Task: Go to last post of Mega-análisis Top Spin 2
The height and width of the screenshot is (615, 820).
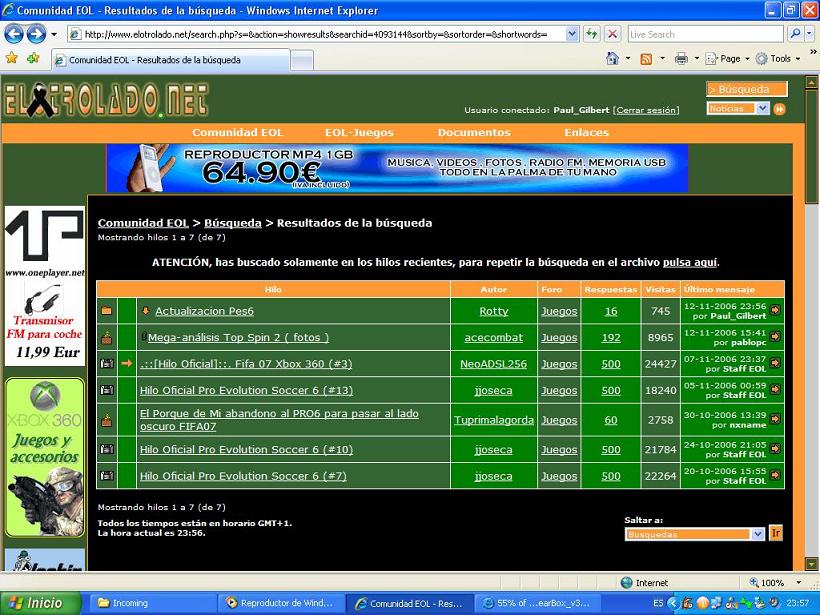Action: 775,336
